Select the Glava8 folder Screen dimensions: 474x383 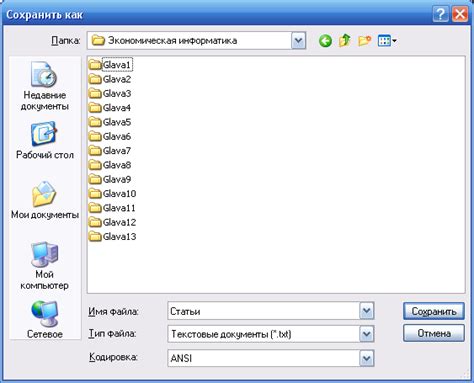[x=110, y=165]
